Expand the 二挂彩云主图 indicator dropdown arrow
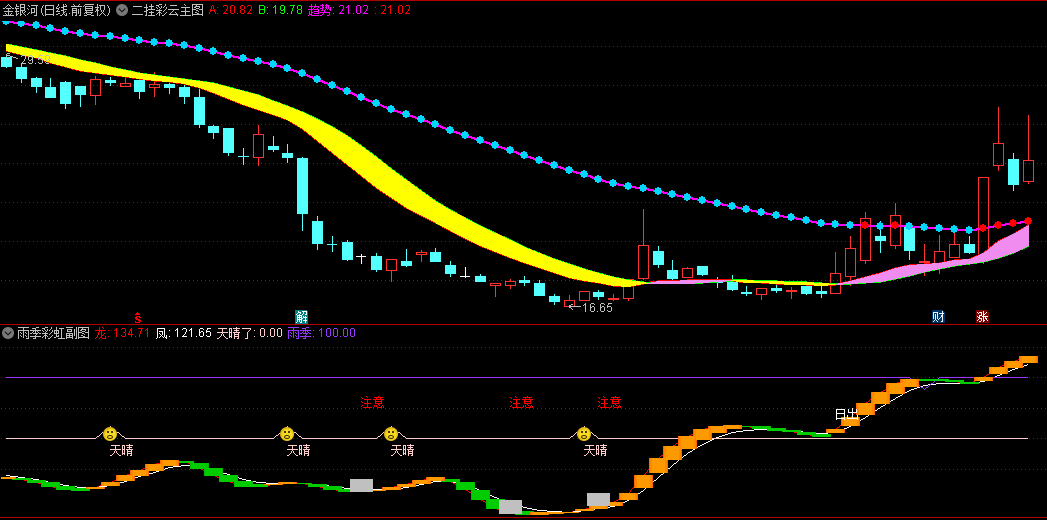Screen dimensions: 1047x520 click(122, 10)
